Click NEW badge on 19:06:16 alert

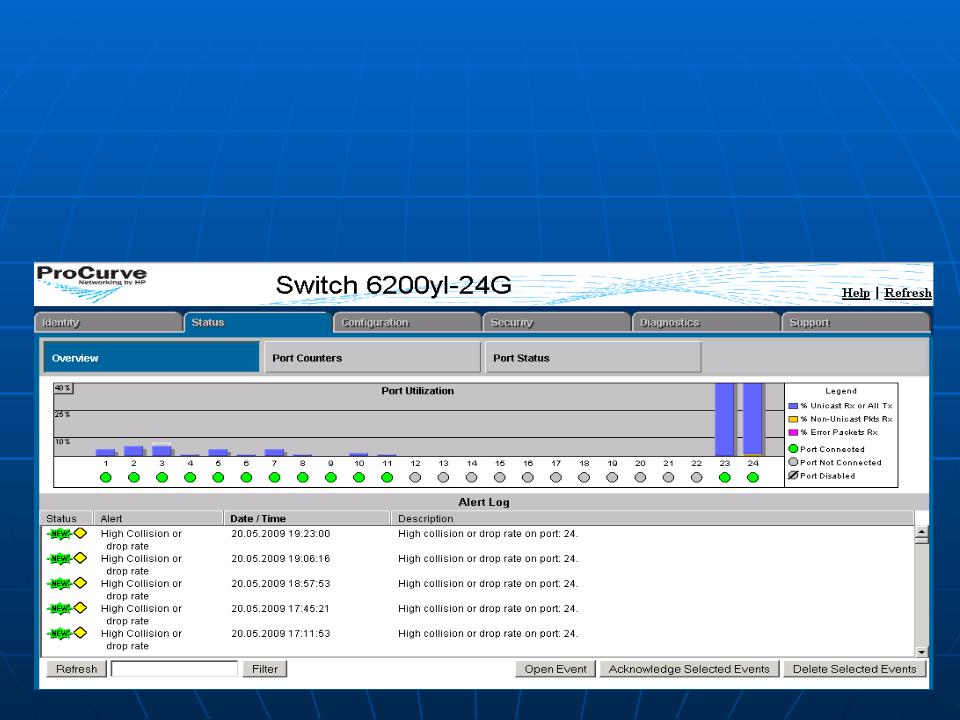click(x=60, y=558)
